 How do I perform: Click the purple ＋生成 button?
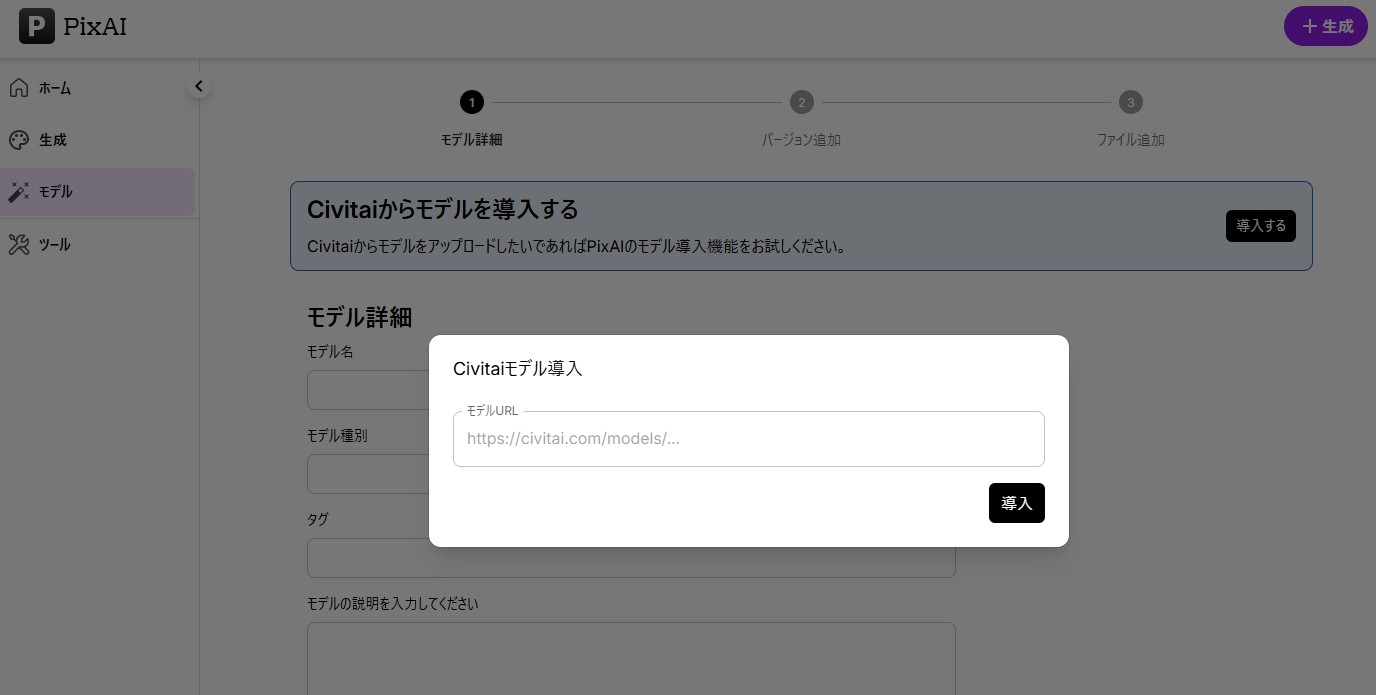click(x=1325, y=26)
